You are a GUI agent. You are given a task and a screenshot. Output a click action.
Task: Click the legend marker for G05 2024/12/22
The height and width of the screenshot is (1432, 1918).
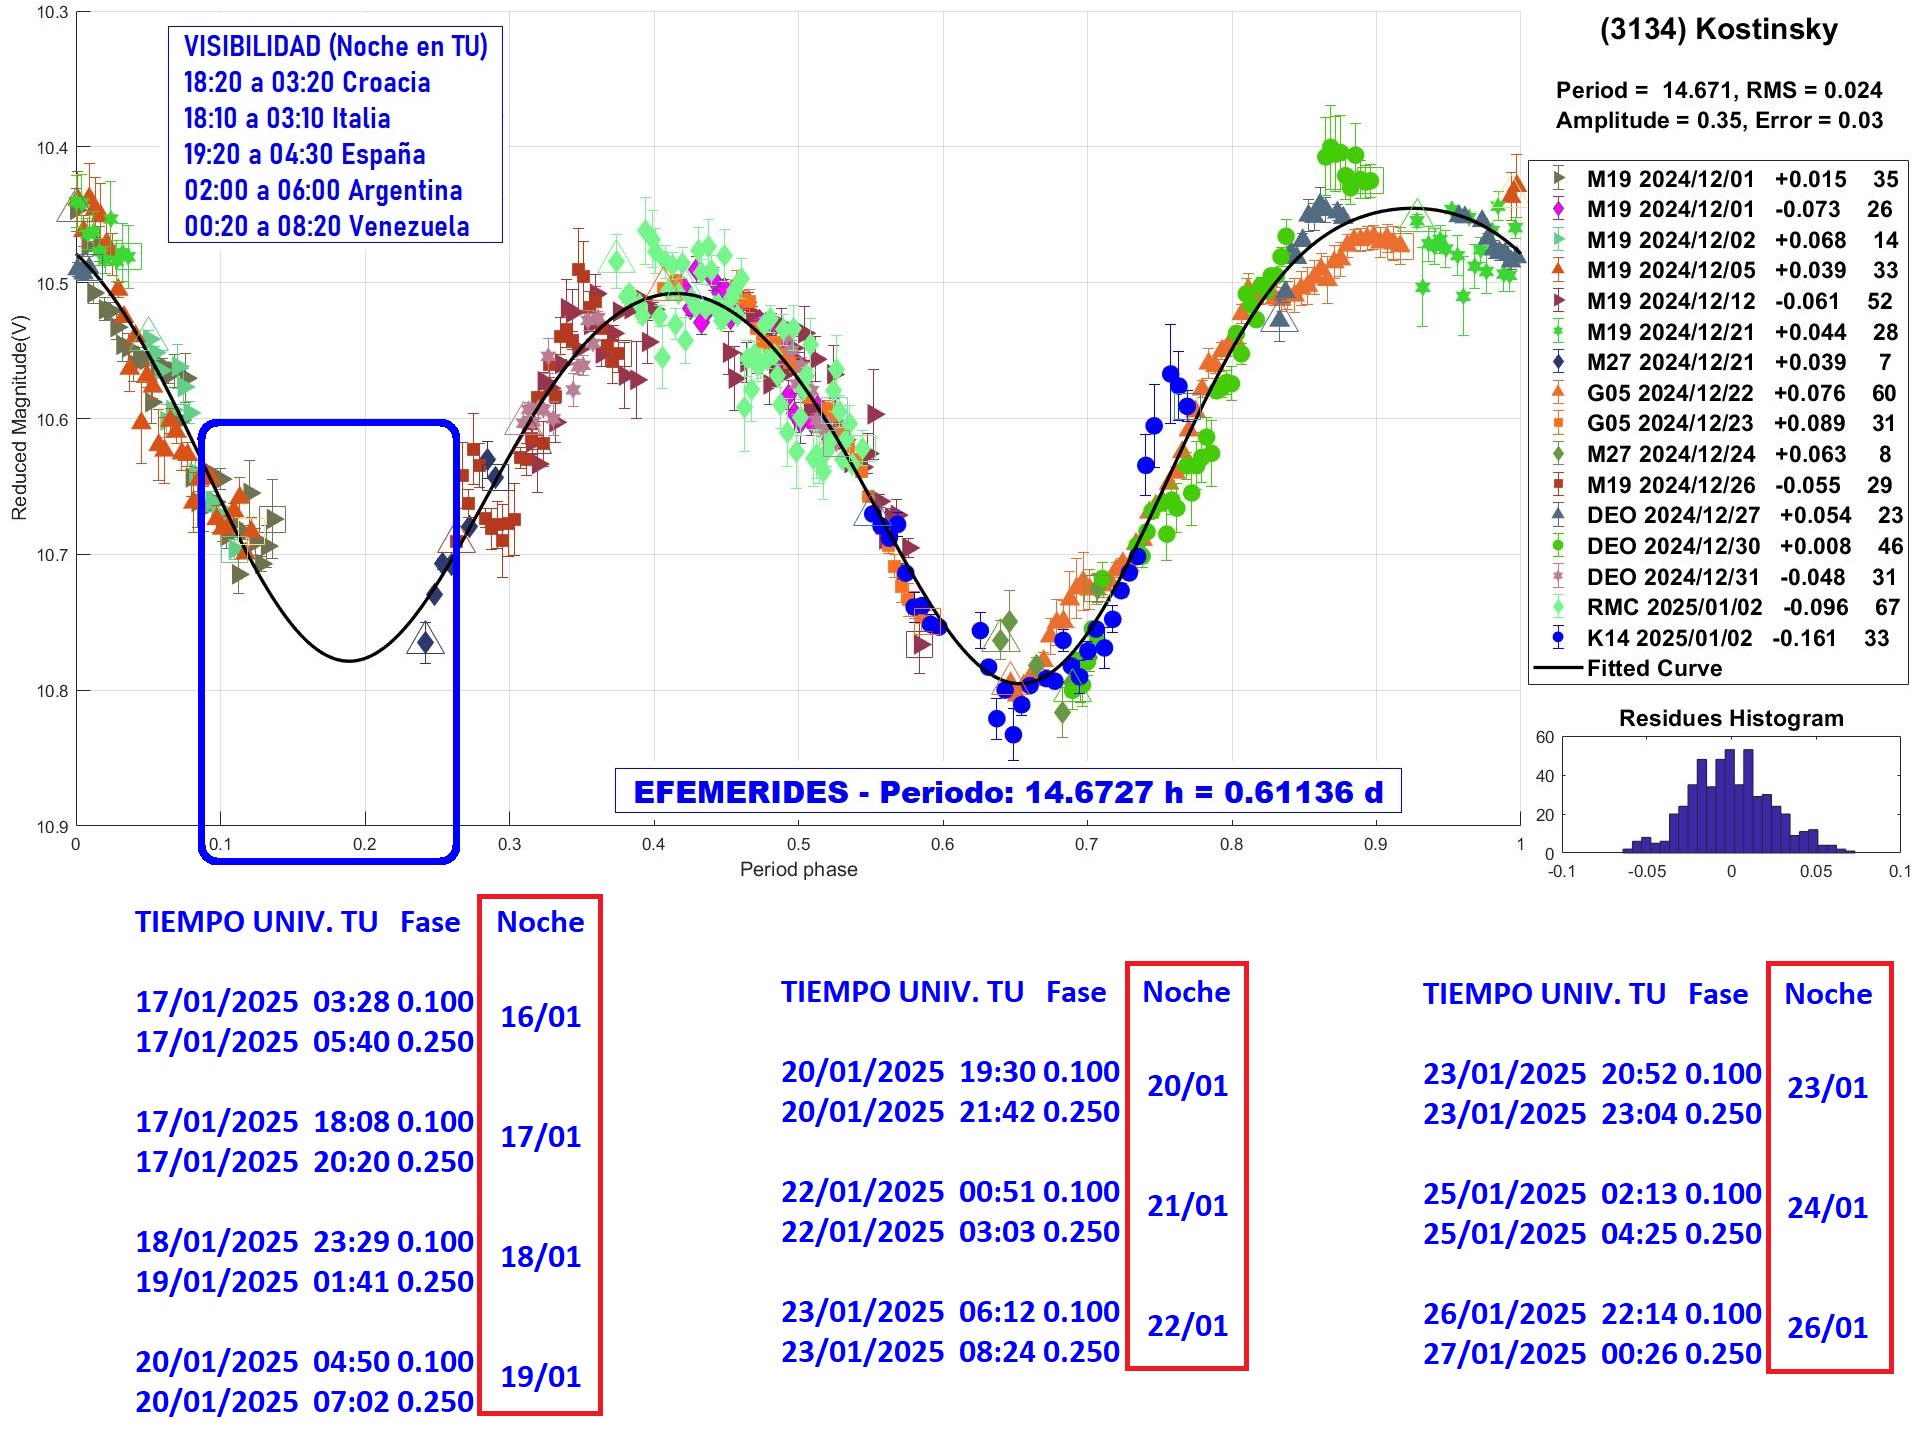[1558, 393]
